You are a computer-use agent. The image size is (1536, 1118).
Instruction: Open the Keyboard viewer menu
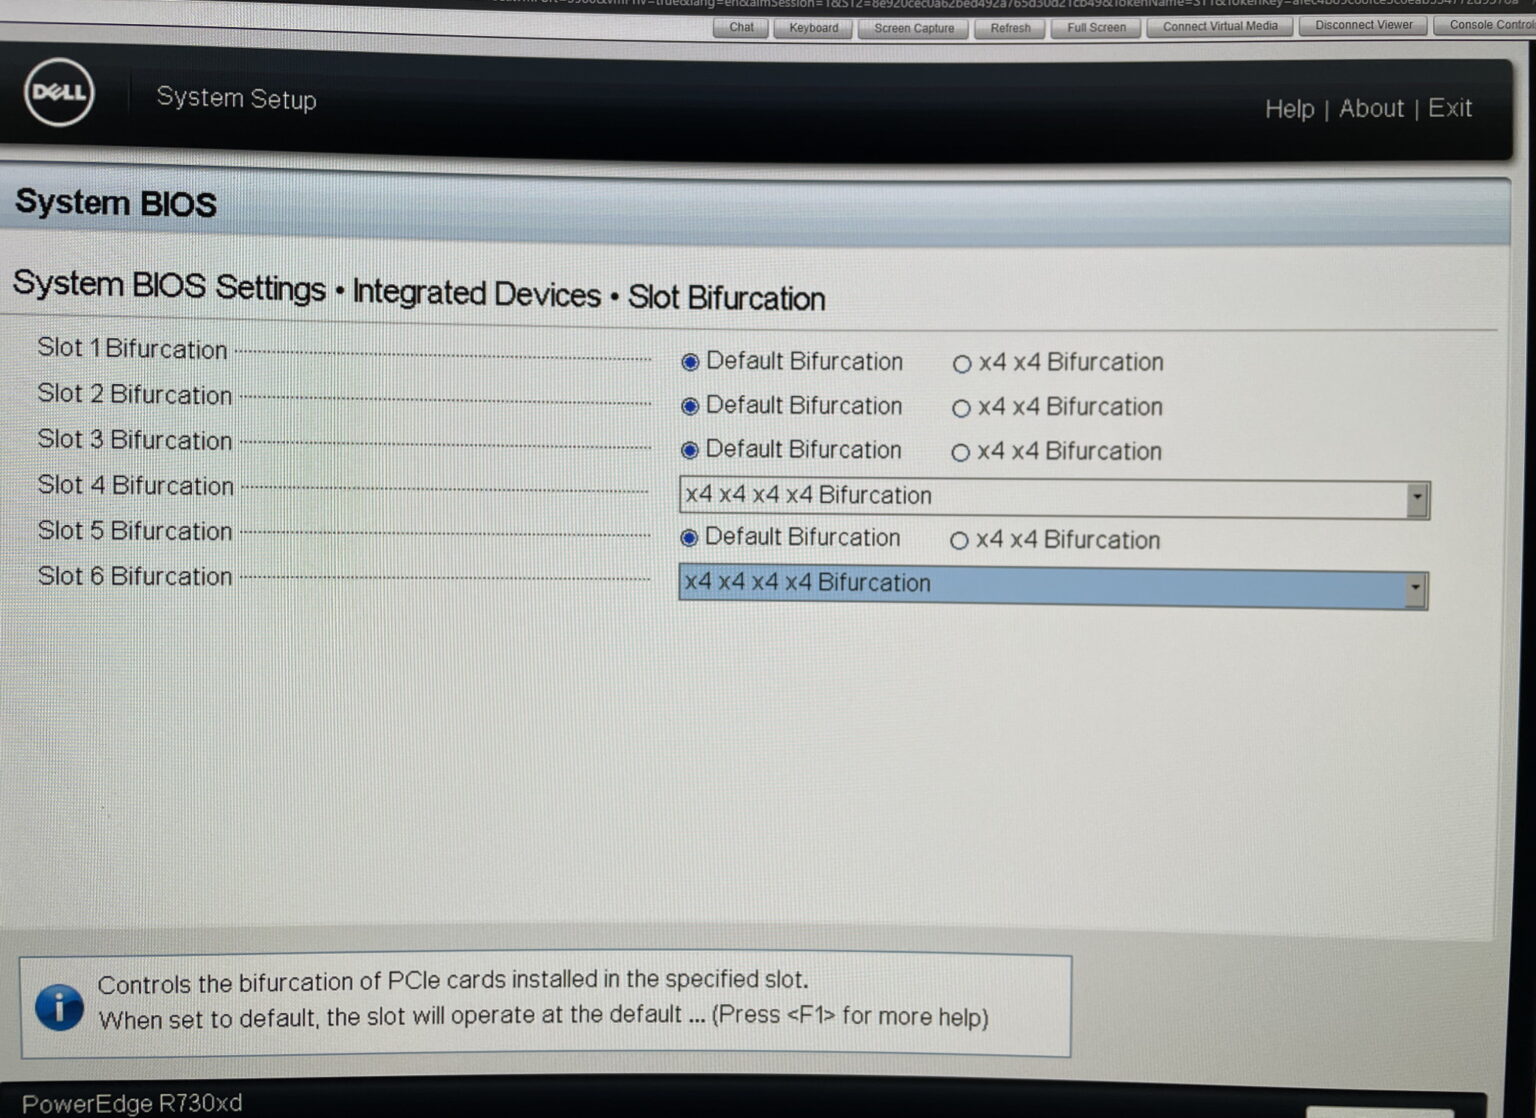coord(813,28)
